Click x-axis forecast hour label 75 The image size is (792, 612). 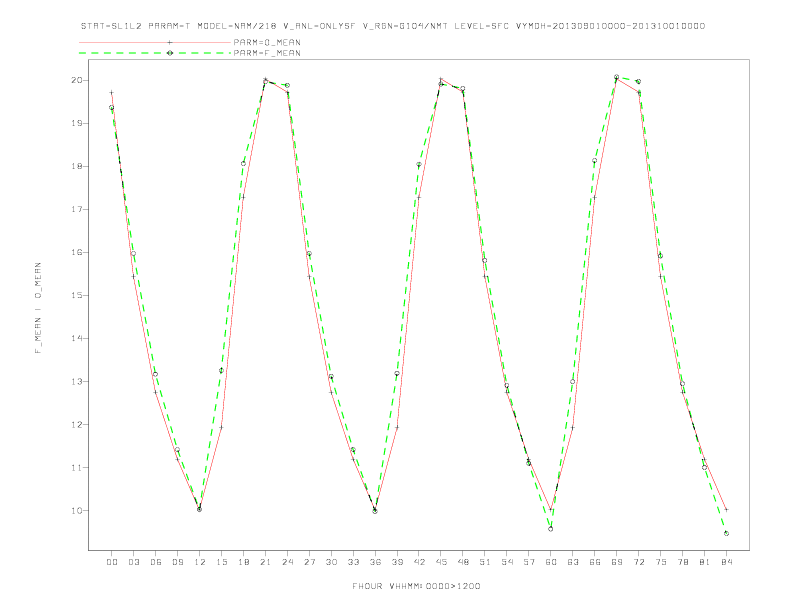pyautogui.click(x=660, y=562)
